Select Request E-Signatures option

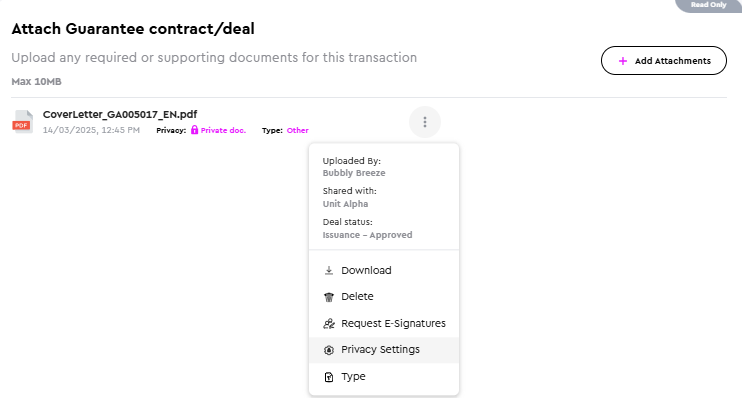[x=384, y=323]
